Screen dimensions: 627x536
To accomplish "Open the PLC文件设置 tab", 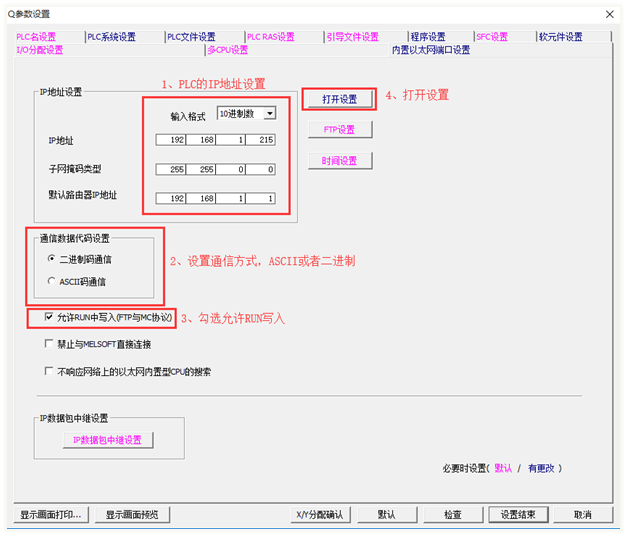I will click(x=191, y=37).
